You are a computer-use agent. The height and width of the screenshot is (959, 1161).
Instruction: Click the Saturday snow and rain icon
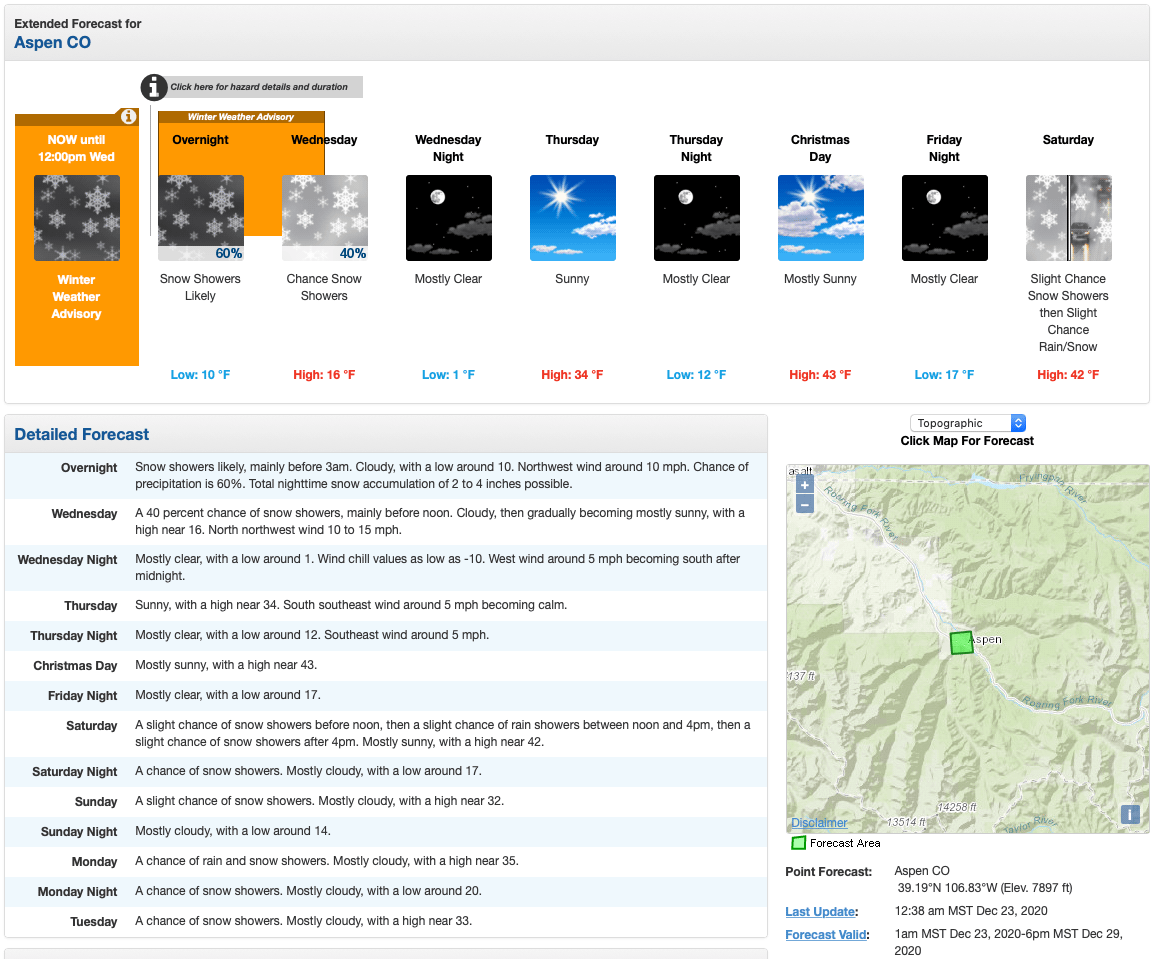1068,218
